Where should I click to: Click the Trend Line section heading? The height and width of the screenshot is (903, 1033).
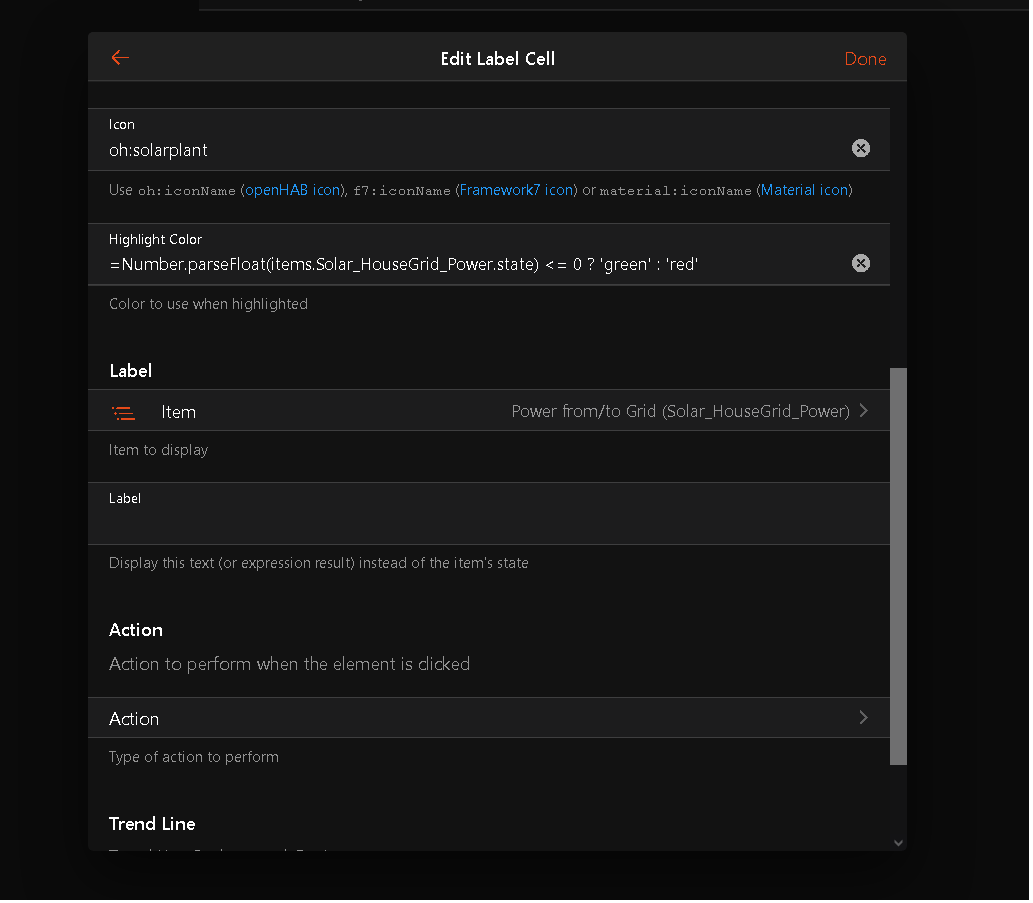tap(152, 824)
